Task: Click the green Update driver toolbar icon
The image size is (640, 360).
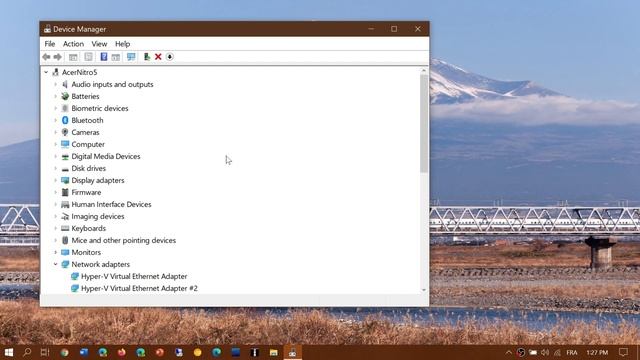Action: pyautogui.click(x=147, y=57)
